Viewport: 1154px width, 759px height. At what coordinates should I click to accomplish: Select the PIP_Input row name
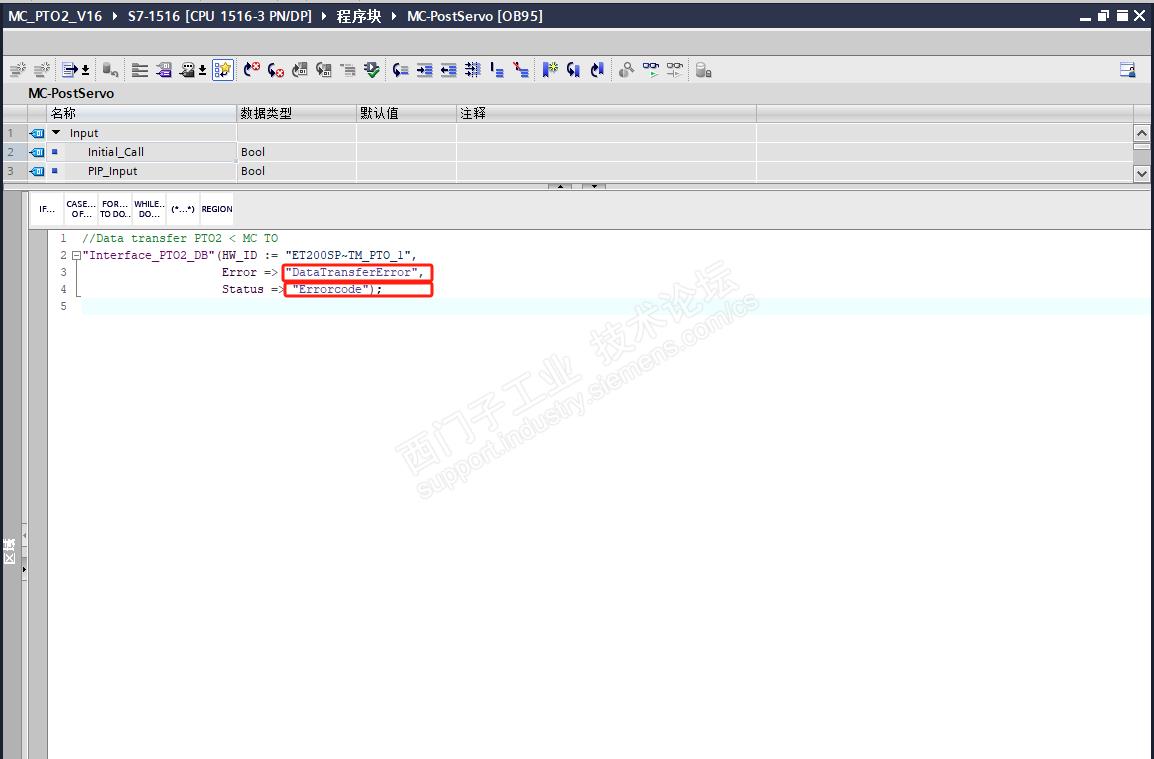pos(113,171)
